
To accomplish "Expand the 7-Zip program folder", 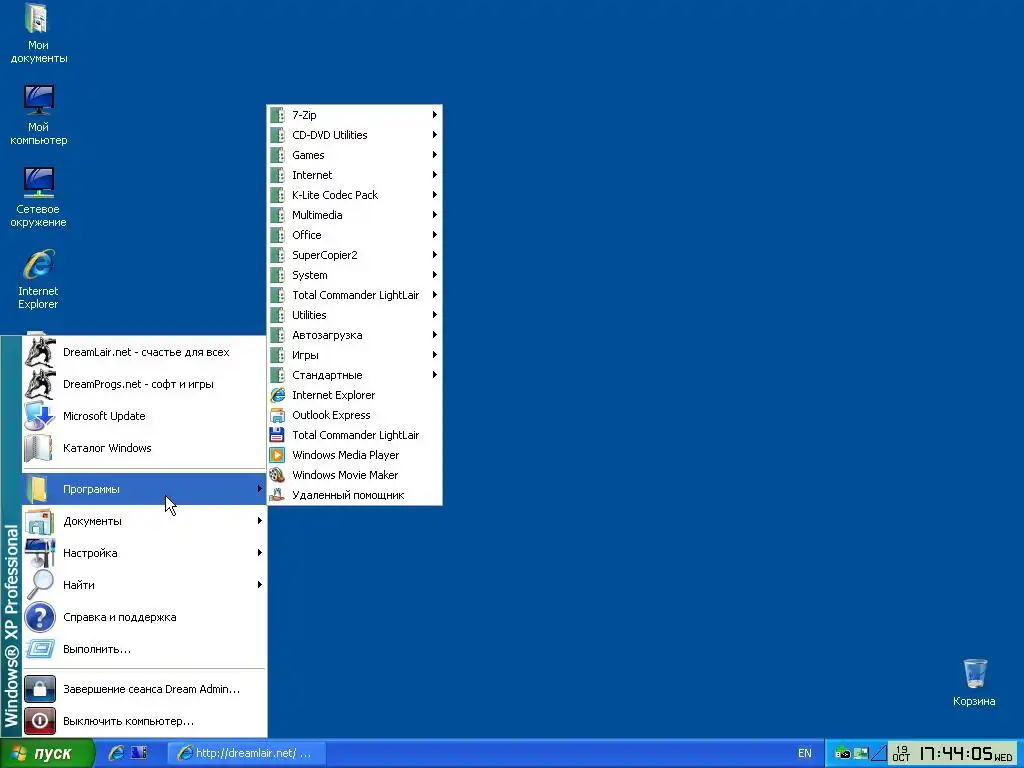I will click(x=355, y=115).
